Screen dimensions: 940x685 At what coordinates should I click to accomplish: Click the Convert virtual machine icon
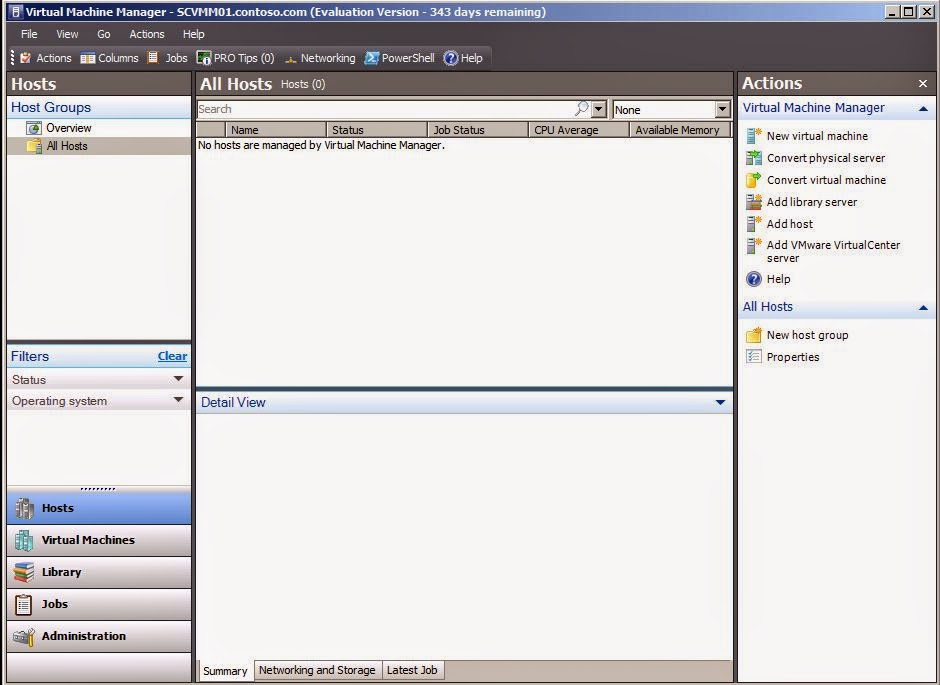click(754, 180)
